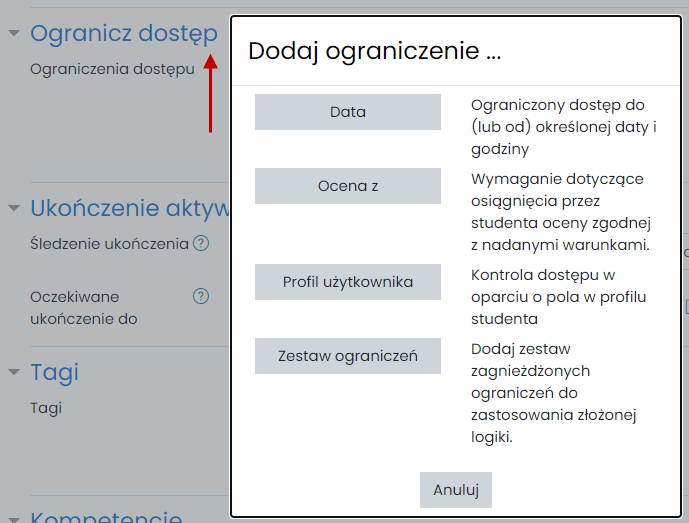
Task: Toggle the Kompetencje section arrow
Action: click(14, 518)
